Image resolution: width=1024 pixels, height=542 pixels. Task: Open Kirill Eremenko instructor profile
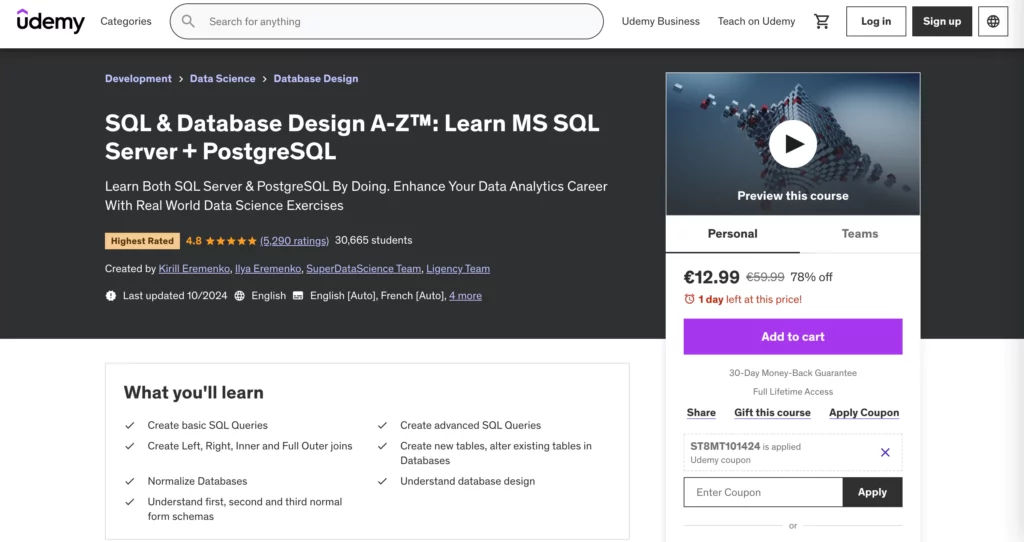point(194,268)
